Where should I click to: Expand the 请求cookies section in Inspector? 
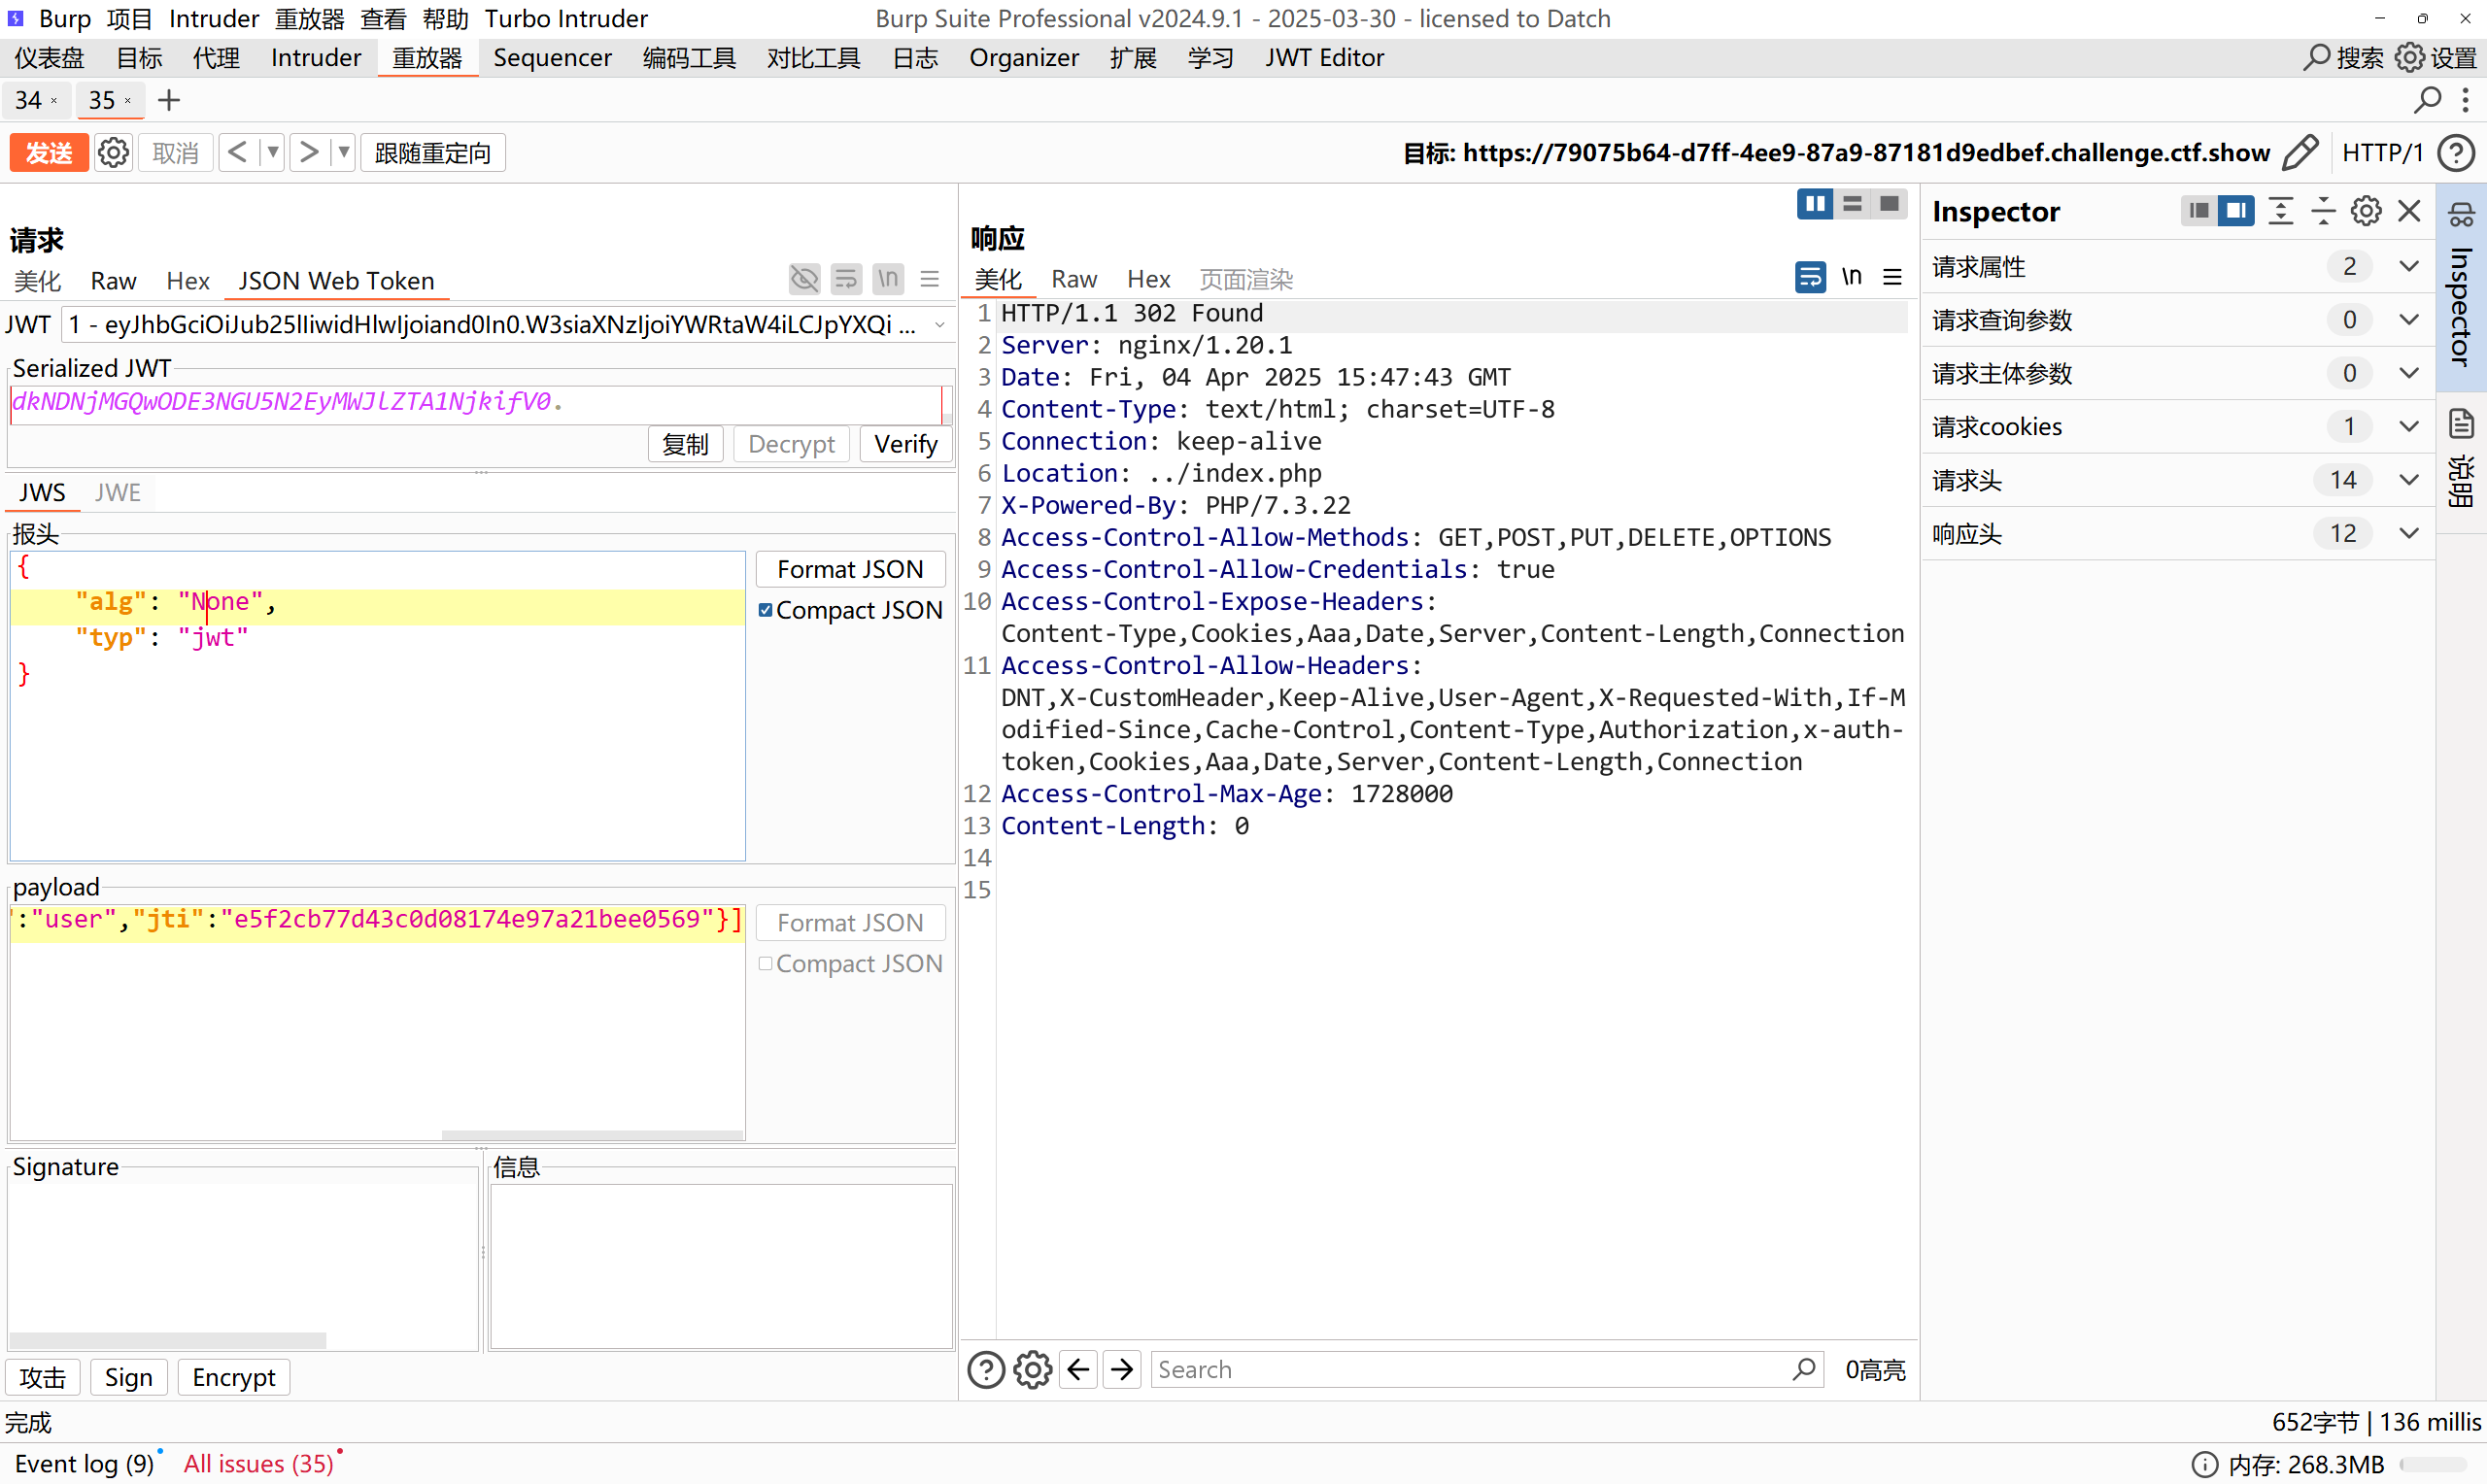click(x=2409, y=427)
